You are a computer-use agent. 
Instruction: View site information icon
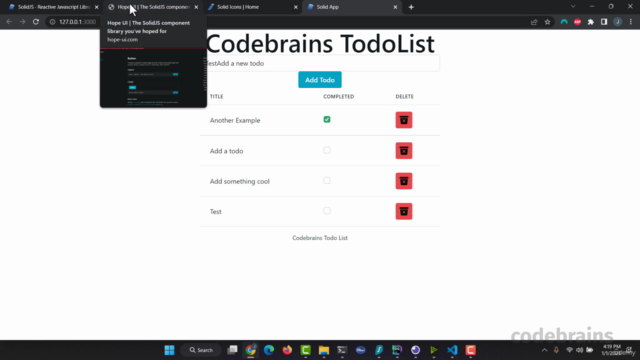pyautogui.click(x=52, y=22)
